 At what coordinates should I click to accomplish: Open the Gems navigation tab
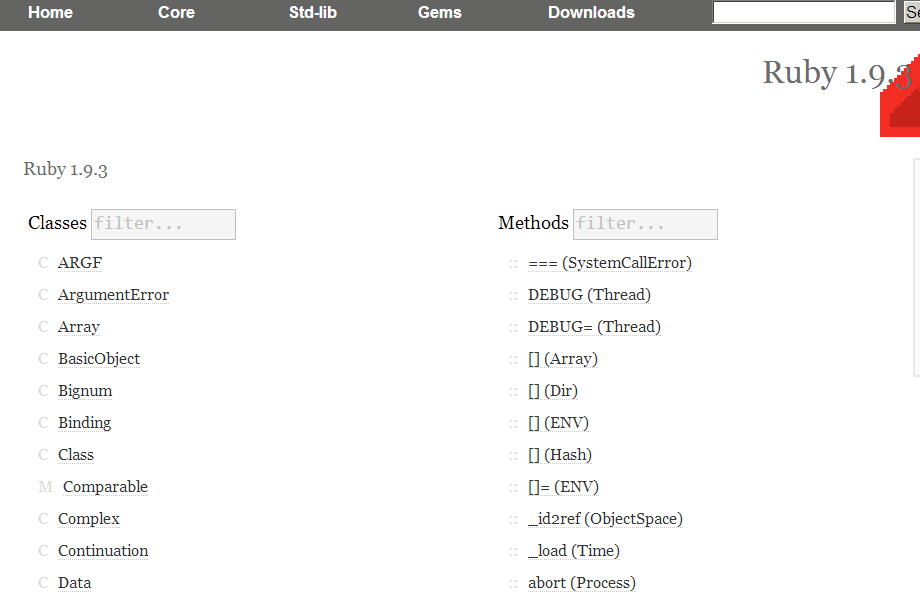(x=439, y=12)
